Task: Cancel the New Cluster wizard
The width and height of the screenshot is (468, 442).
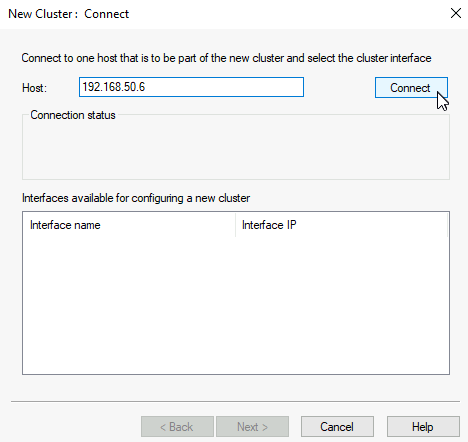Action: (337, 427)
